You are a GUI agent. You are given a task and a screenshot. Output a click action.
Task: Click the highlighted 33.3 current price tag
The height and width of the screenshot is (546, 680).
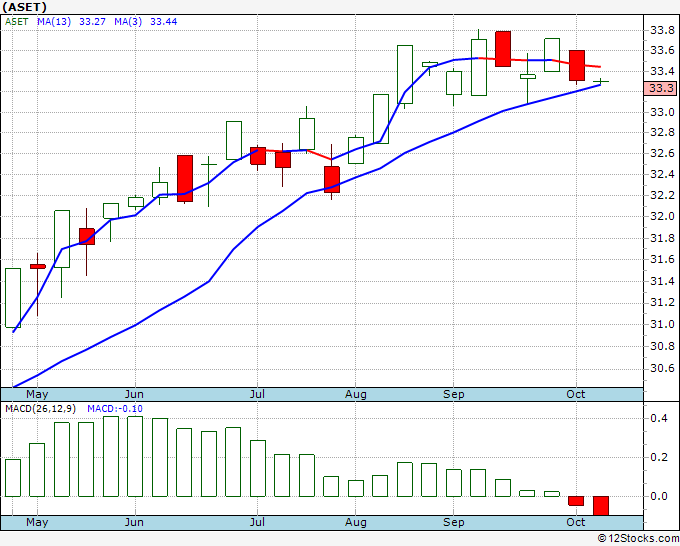click(661, 88)
